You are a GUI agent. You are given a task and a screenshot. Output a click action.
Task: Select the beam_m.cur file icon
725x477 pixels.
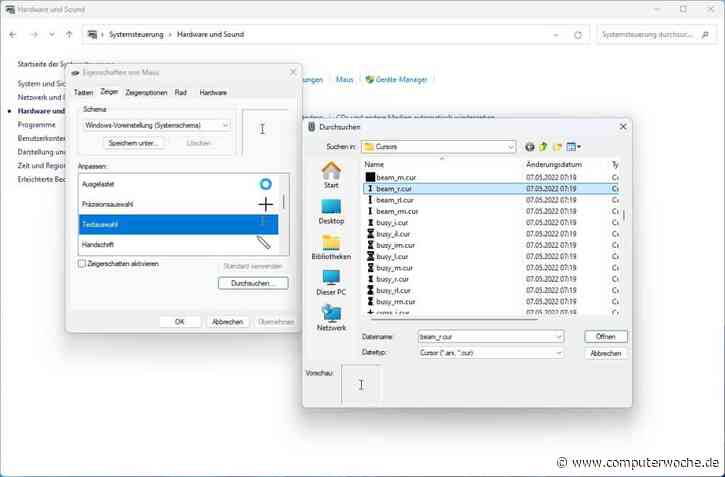370,177
